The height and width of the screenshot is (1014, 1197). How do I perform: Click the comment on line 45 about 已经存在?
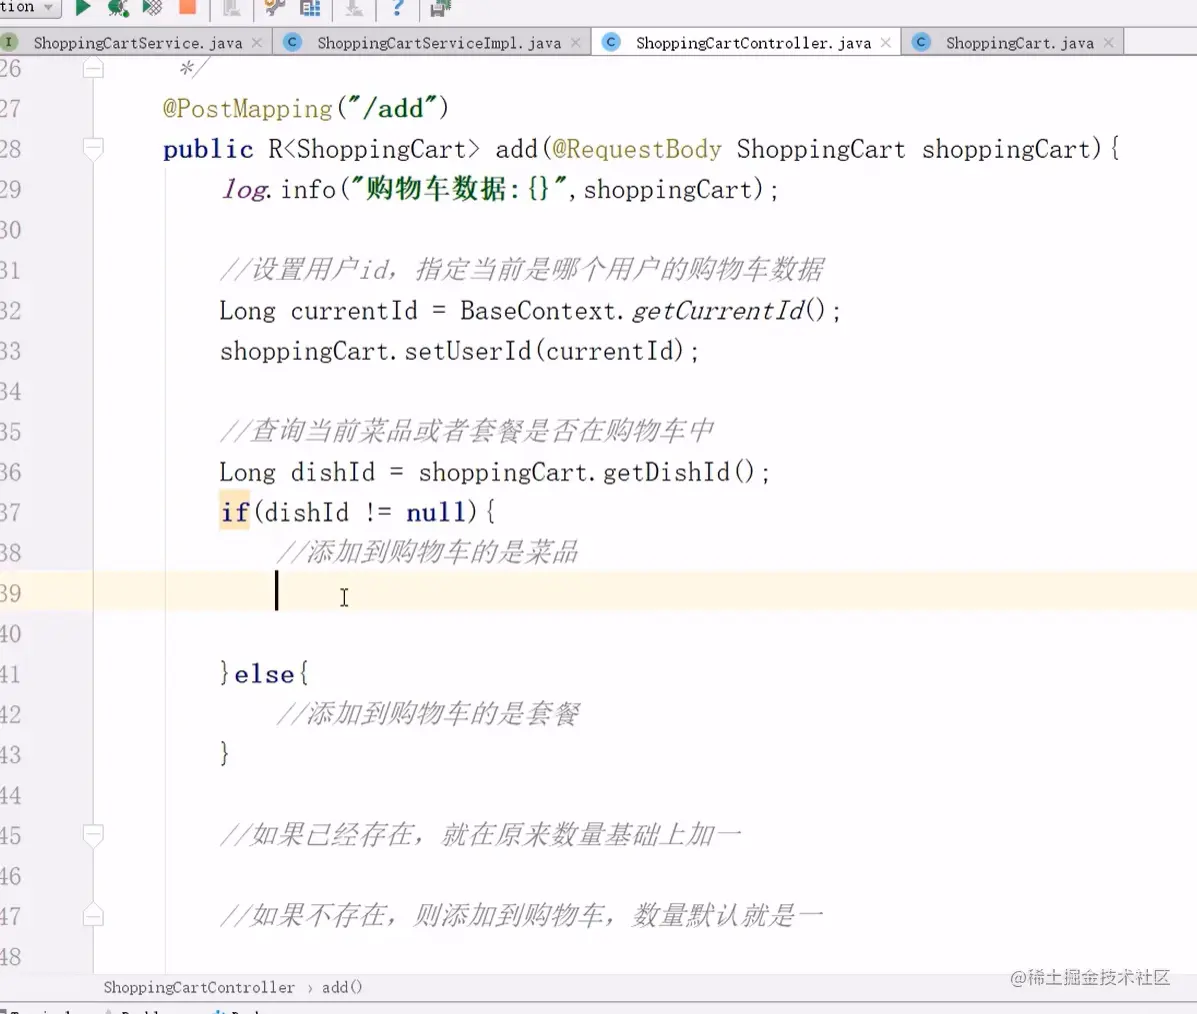[481, 835]
